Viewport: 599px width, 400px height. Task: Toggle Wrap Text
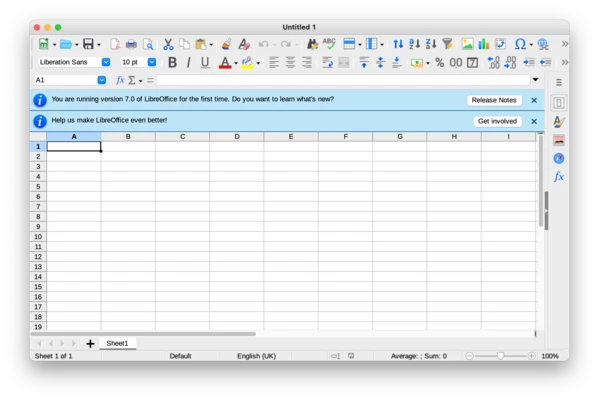click(x=327, y=62)
